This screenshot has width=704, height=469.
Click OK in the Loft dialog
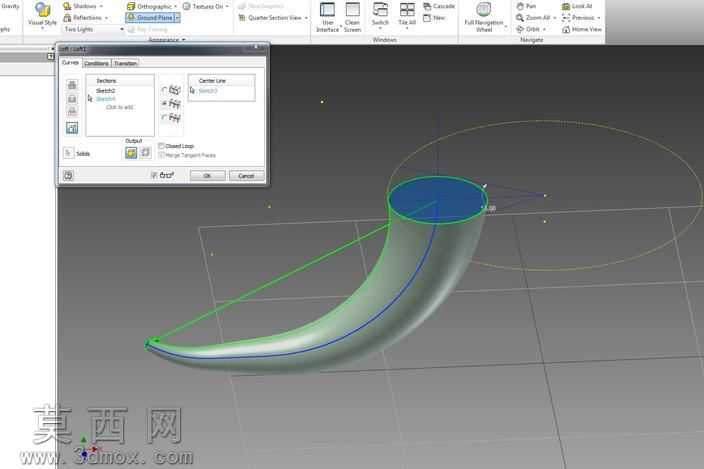tap(207, 175)
